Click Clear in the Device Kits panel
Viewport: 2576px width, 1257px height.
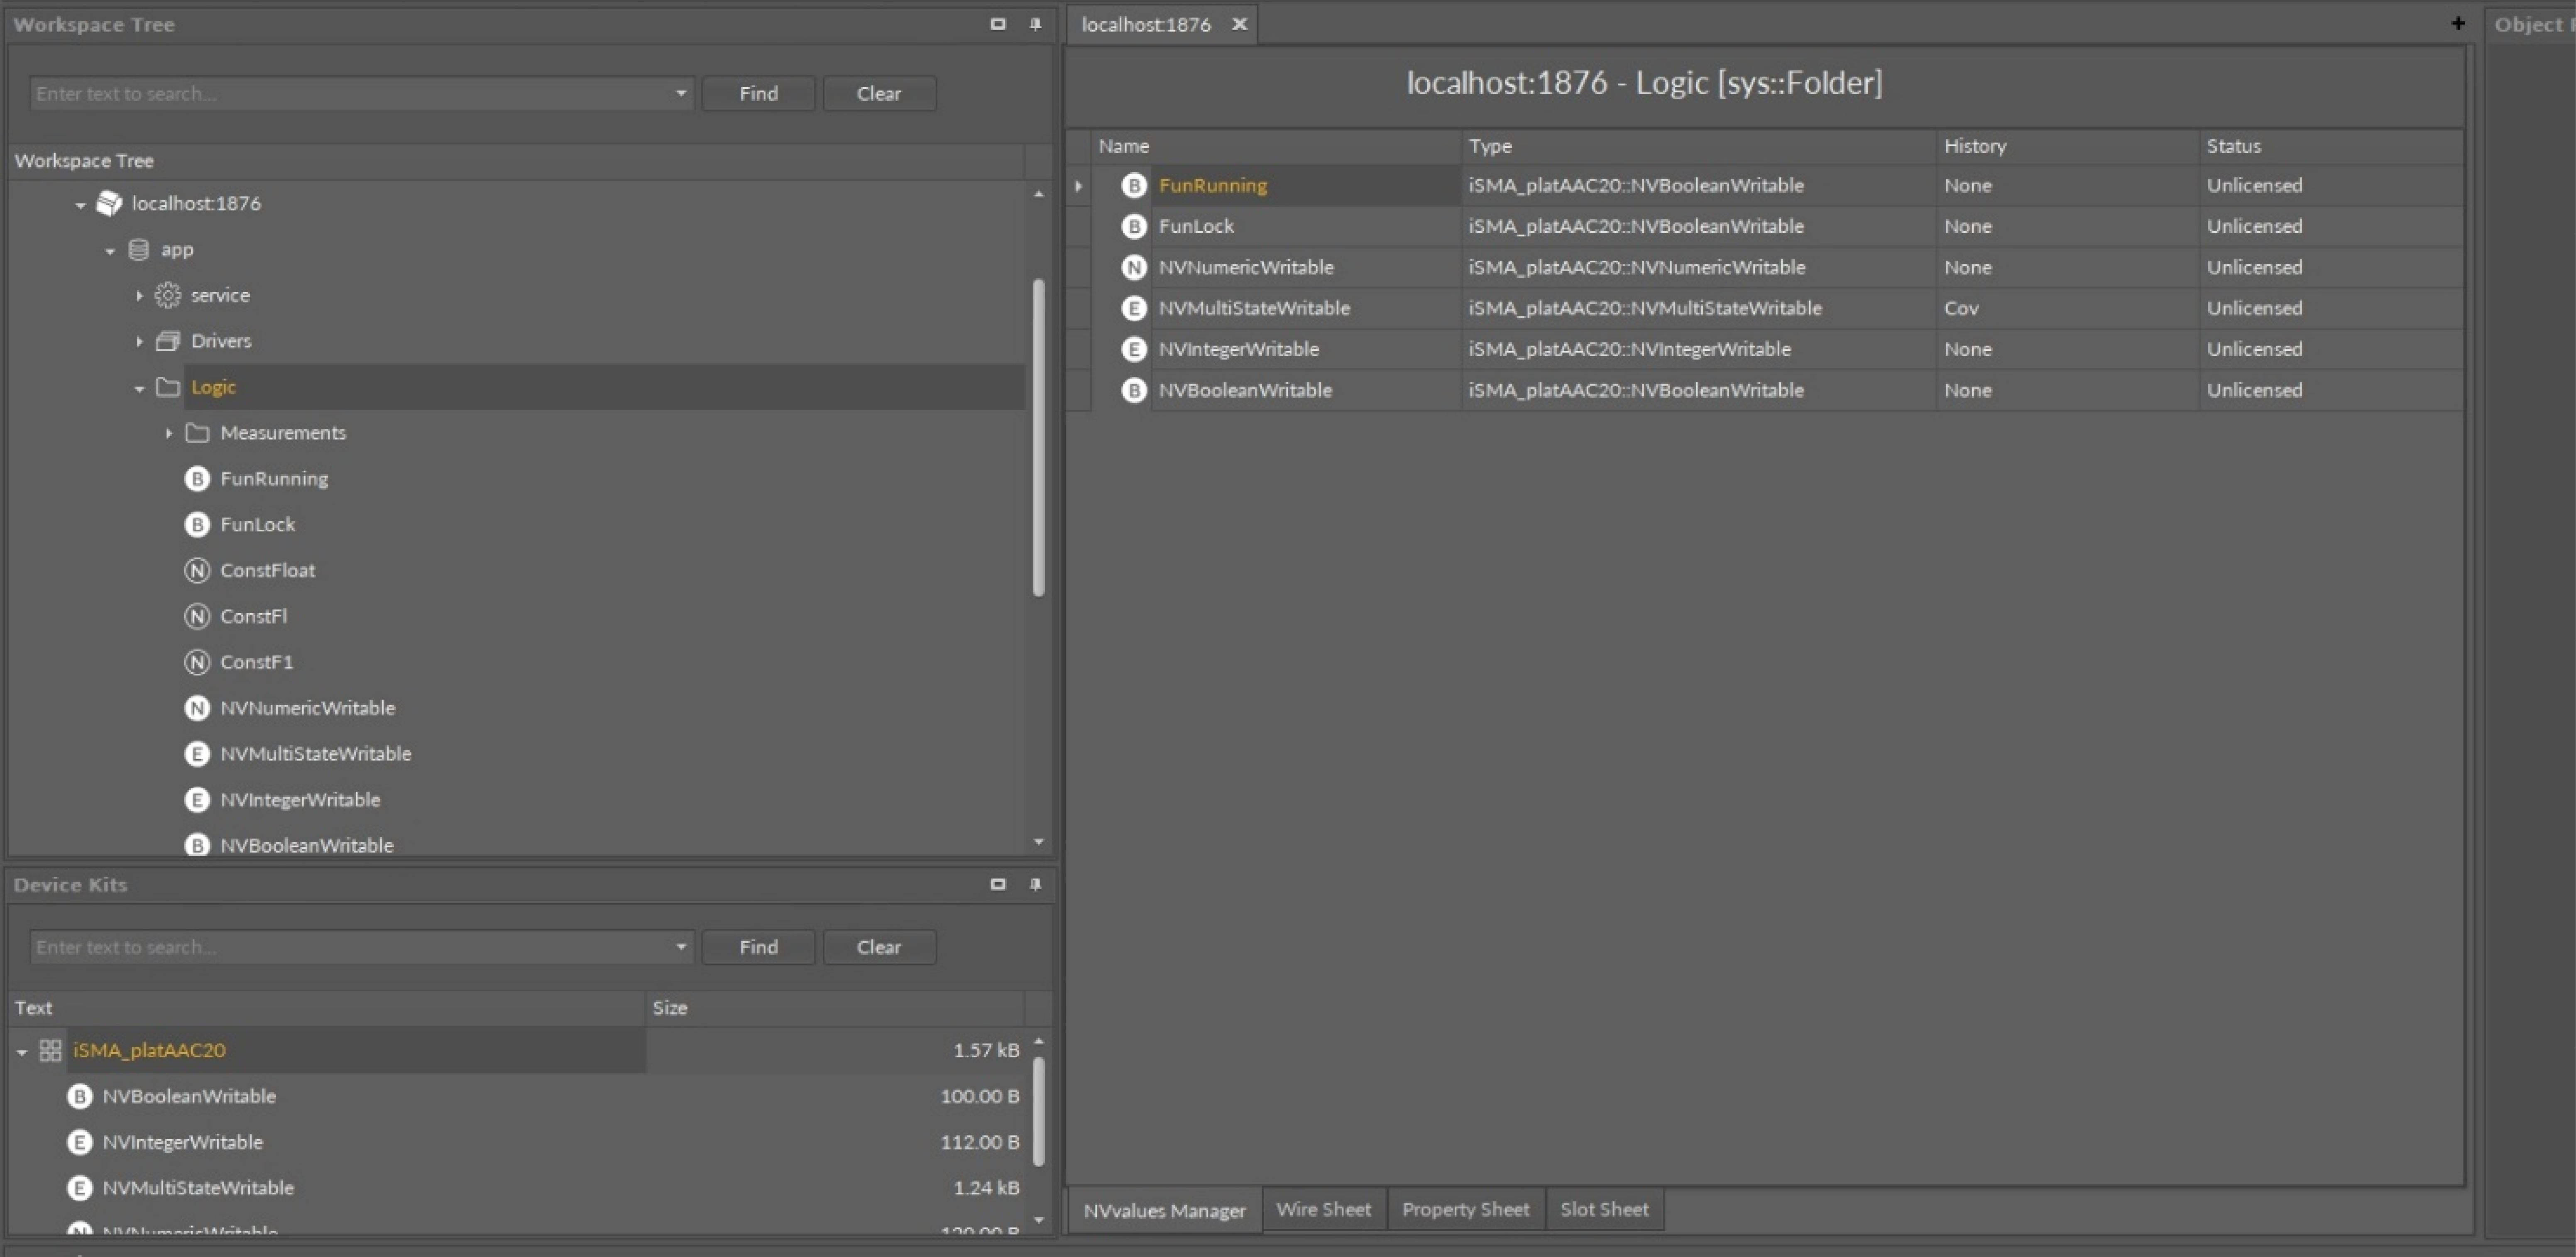coord(878,947)
